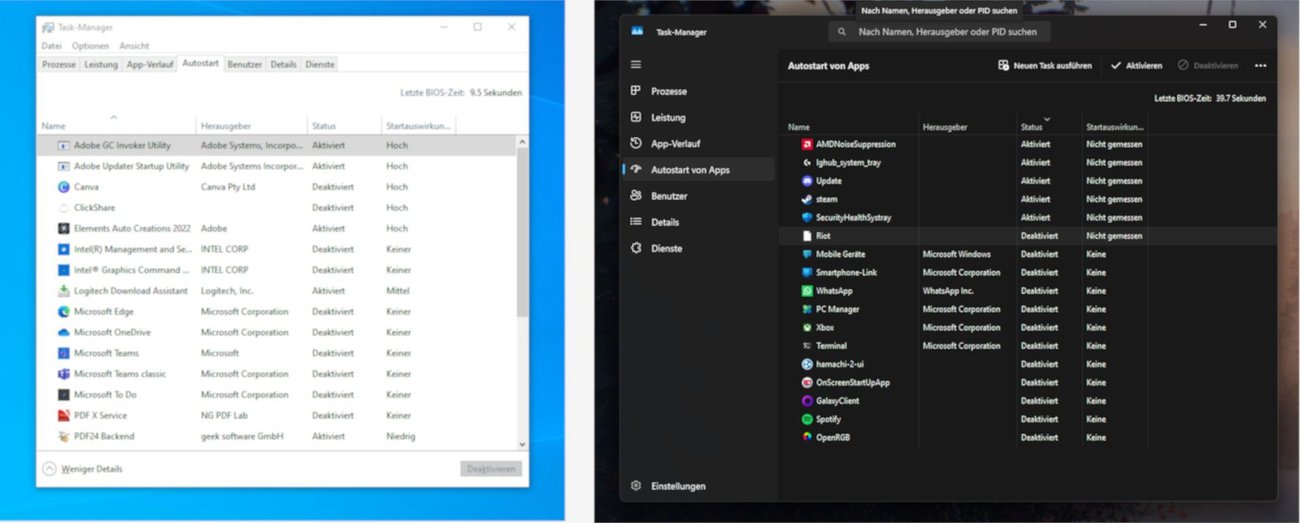Select the Microsoft Edge icon
Image resolution: width=1300 pixels, height=523 pixels.
click(x=64, y=312)
